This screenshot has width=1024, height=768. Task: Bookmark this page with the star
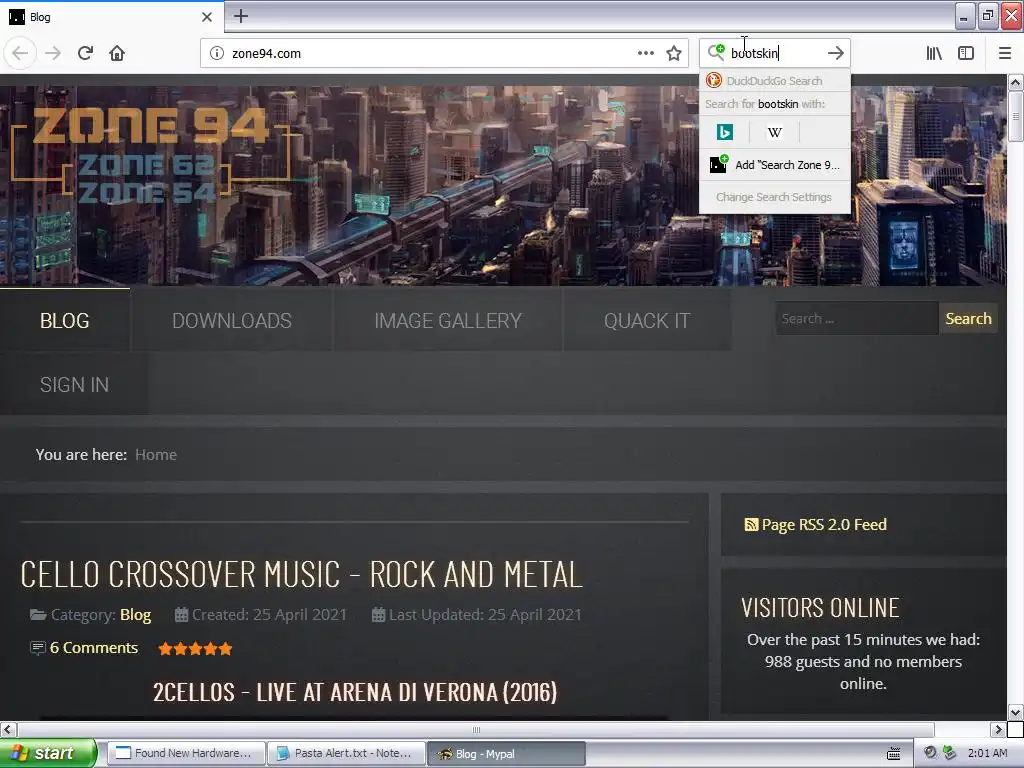[x=674, y=53]
